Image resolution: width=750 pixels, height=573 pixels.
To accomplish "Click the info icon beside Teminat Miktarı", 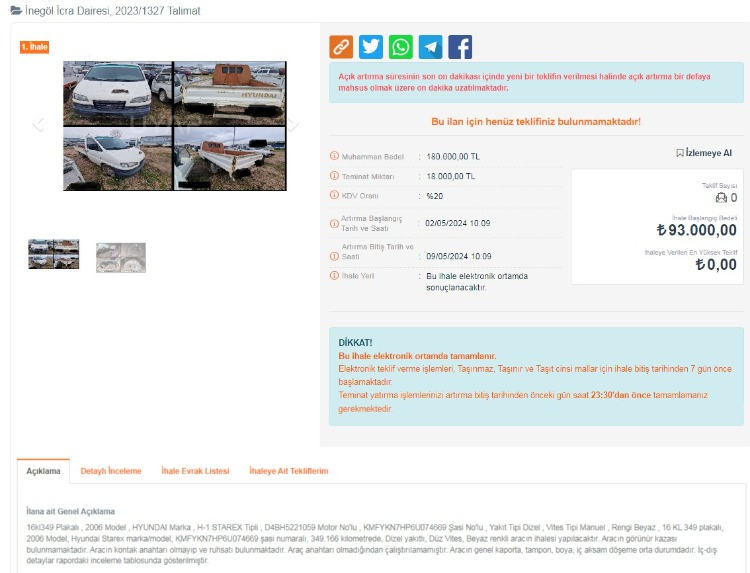I will tap(334, 176).
